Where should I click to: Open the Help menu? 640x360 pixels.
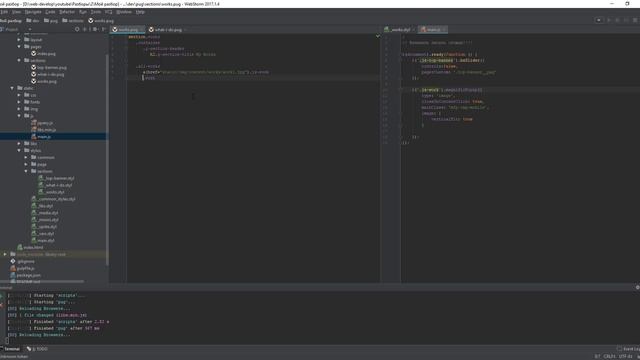140,12
